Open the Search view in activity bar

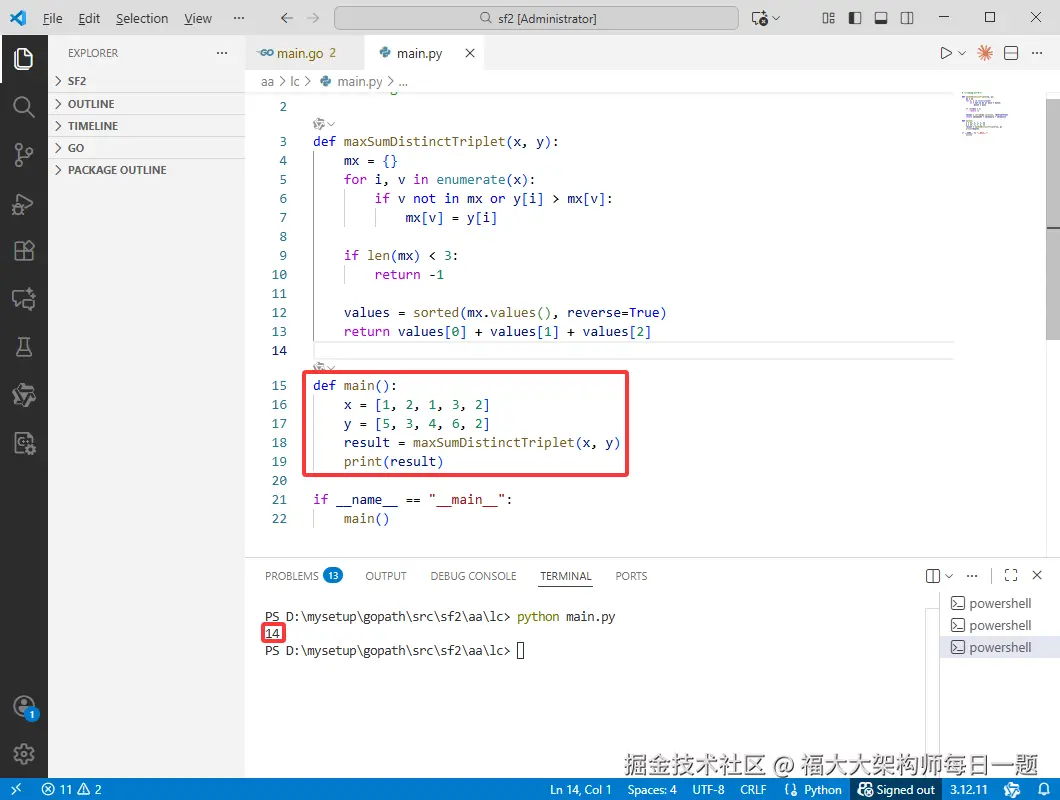(24, 107)
